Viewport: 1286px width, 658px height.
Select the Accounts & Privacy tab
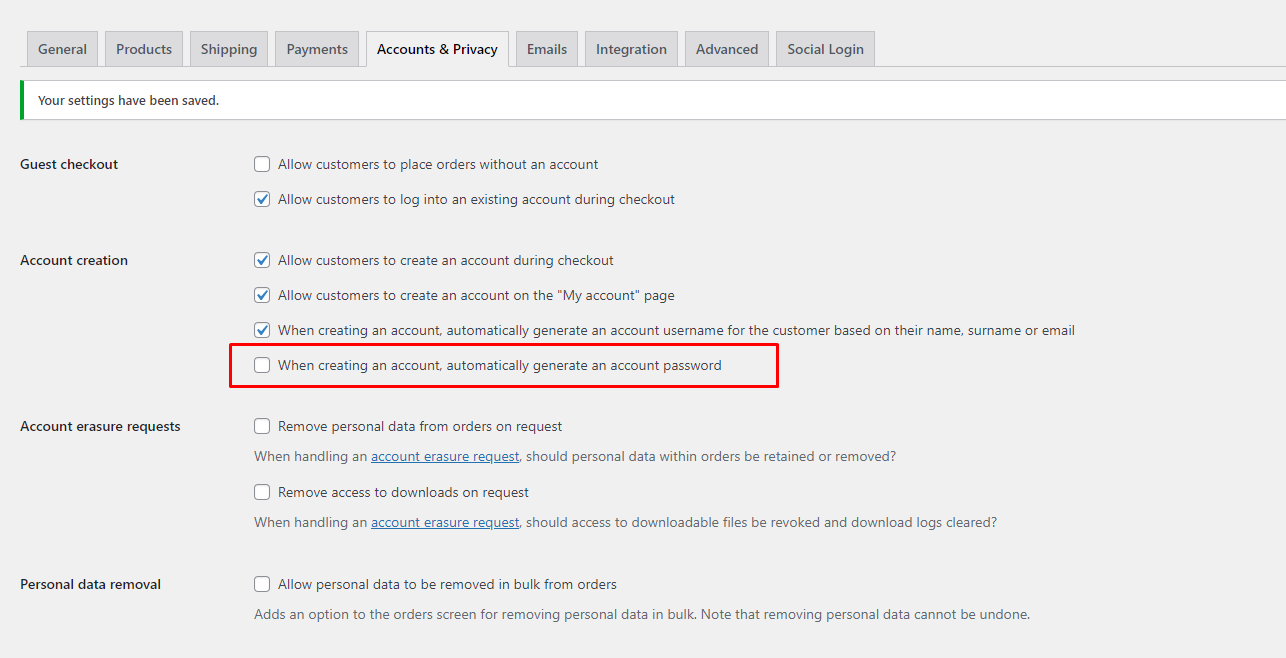coord(437,49)
